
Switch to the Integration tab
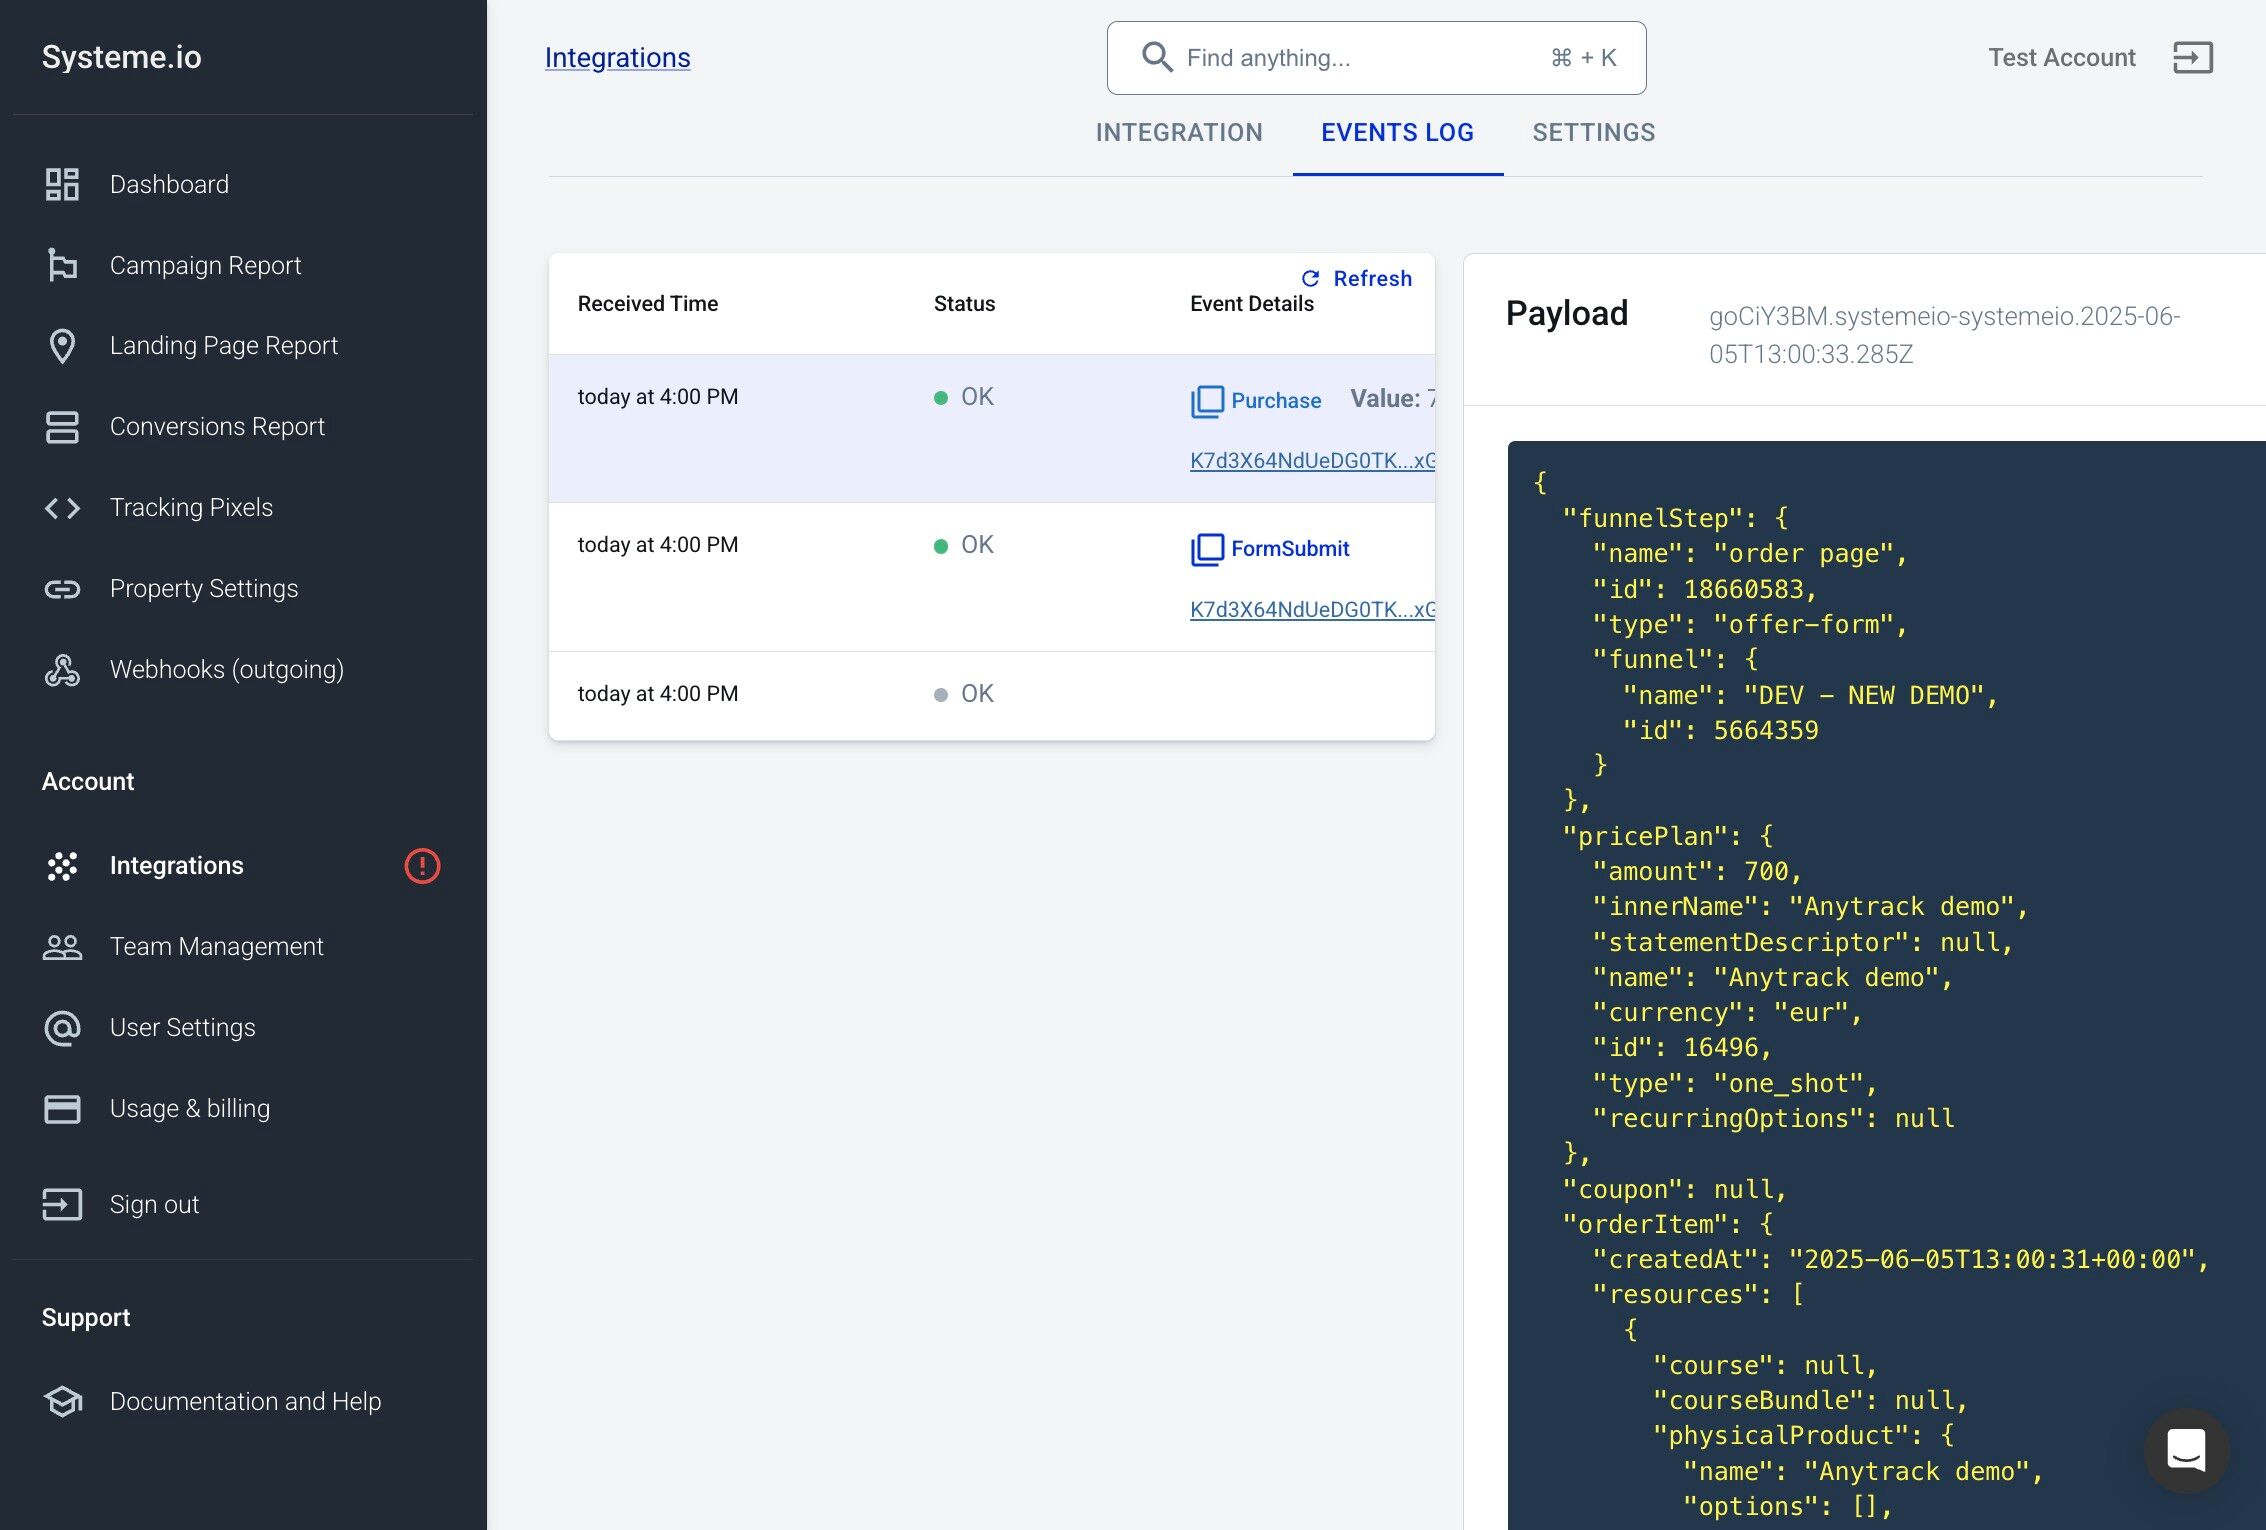pos(1179,132)
